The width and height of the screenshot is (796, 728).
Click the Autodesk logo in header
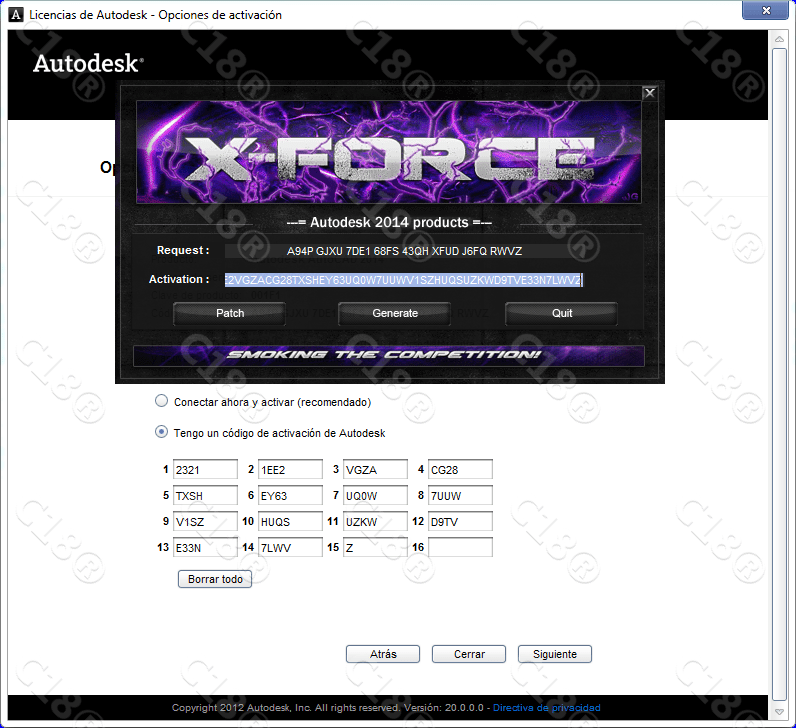point(88,63)
